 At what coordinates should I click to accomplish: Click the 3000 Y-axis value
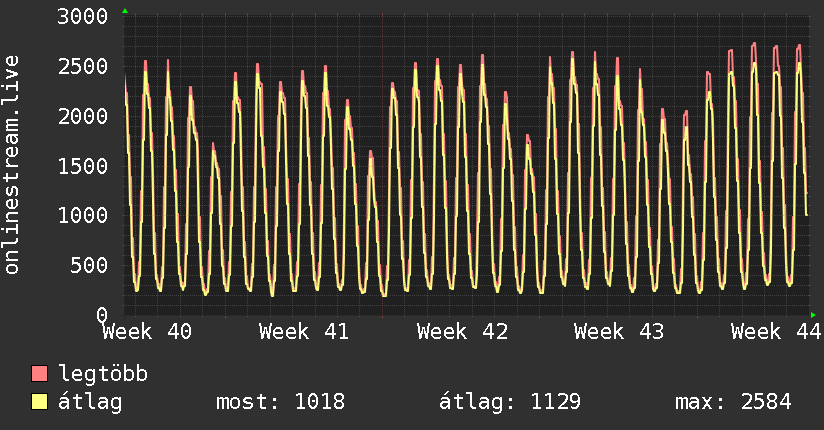tap(83, 16)
